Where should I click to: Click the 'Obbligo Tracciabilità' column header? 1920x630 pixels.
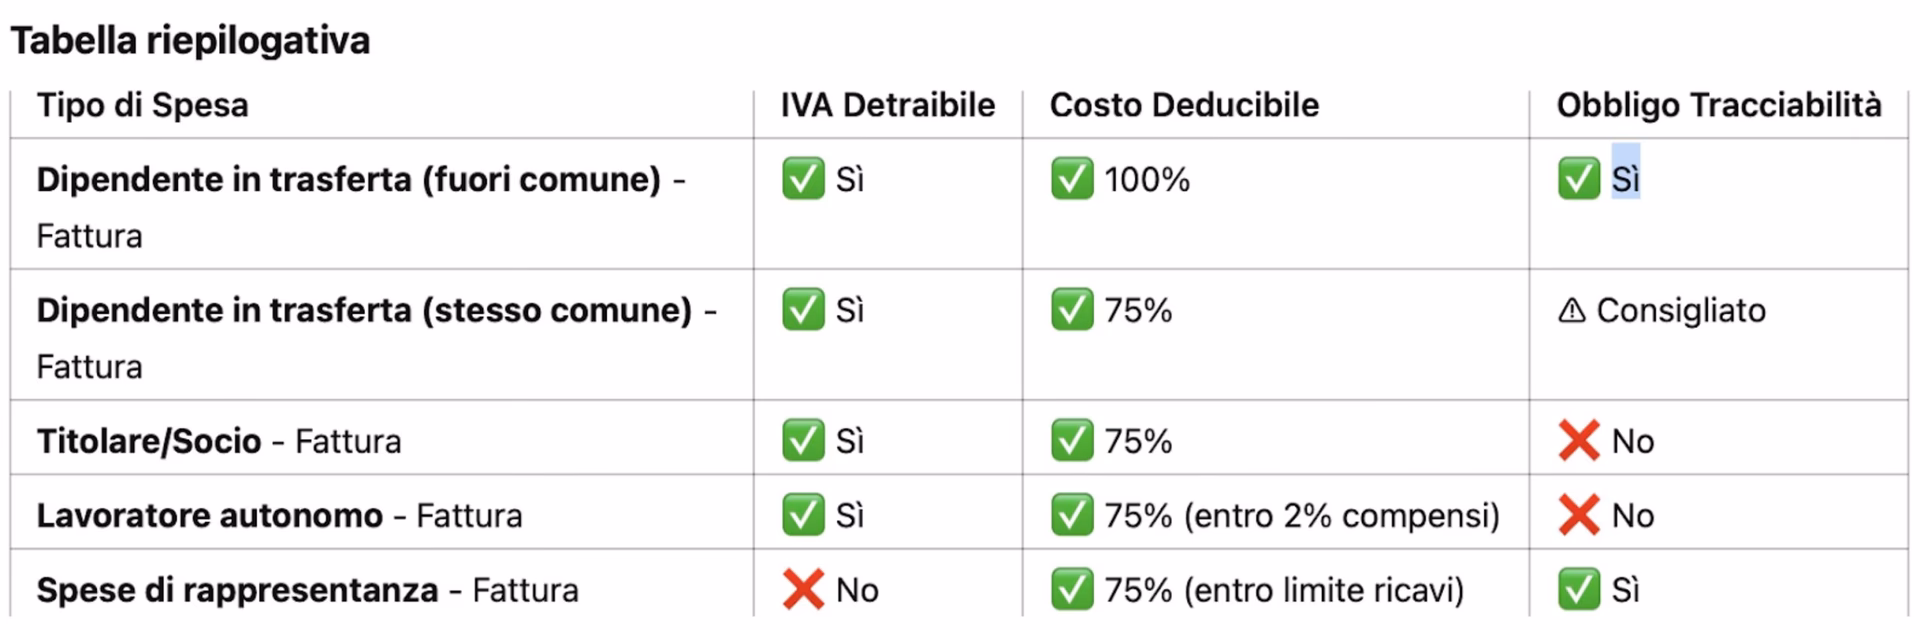point(1718,105)
